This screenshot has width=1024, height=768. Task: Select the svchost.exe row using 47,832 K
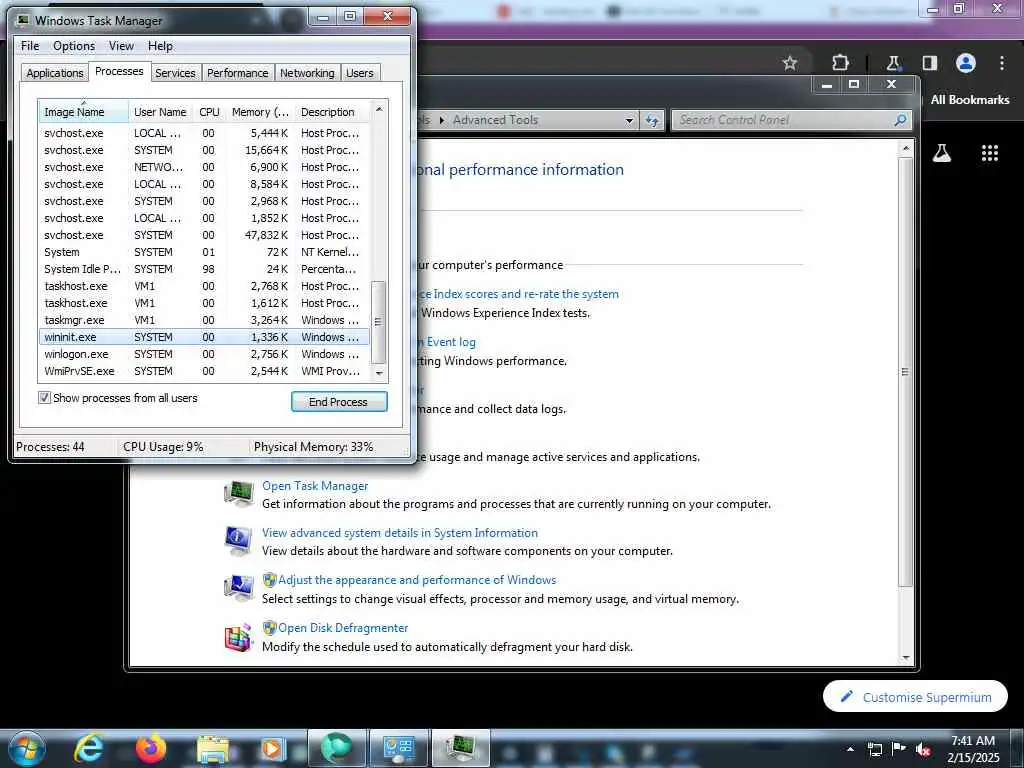(x=203, y=235)
